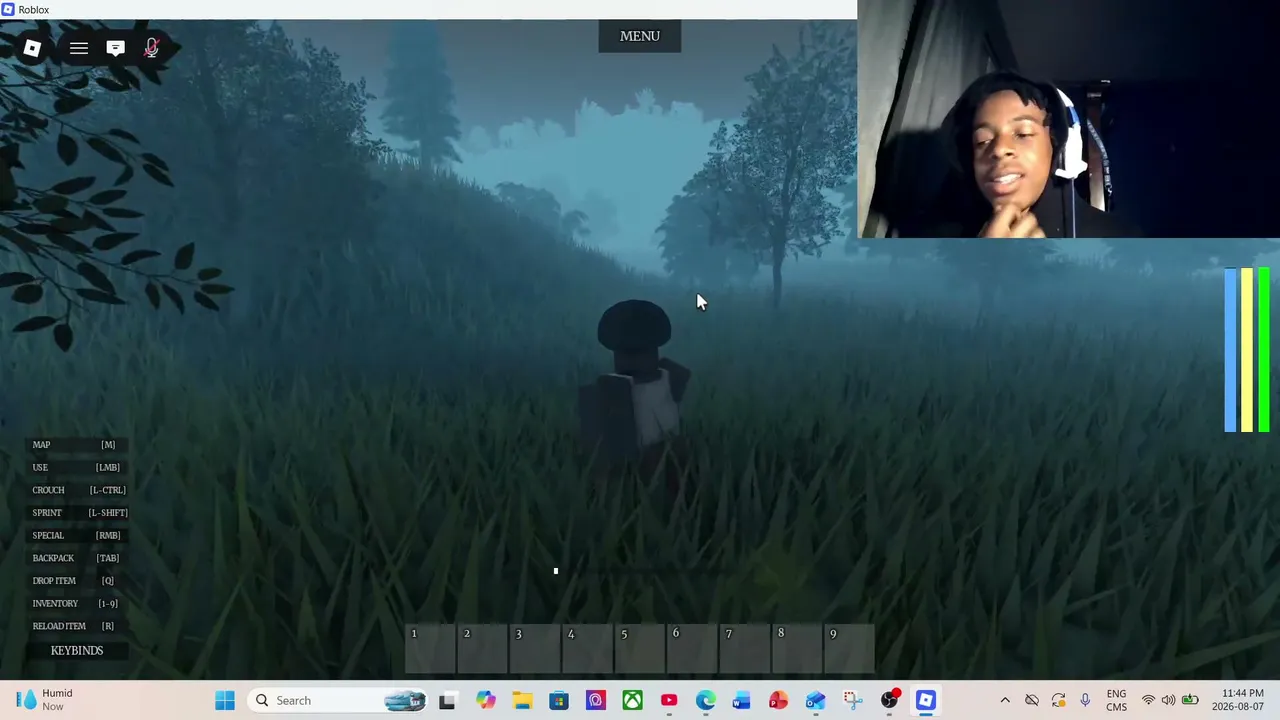Open the Humid weather widget
Screen dimensions: 1280x720
pos(45,700)
